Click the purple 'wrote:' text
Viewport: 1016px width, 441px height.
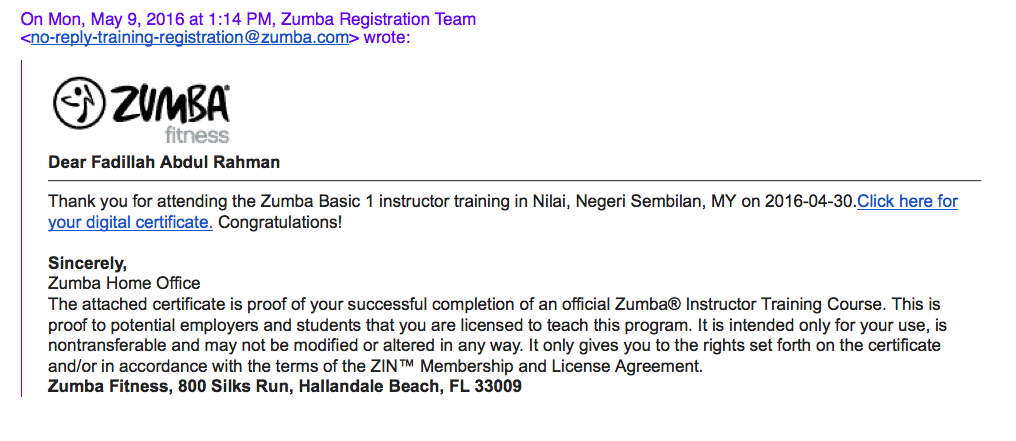[x=387, y=38]
